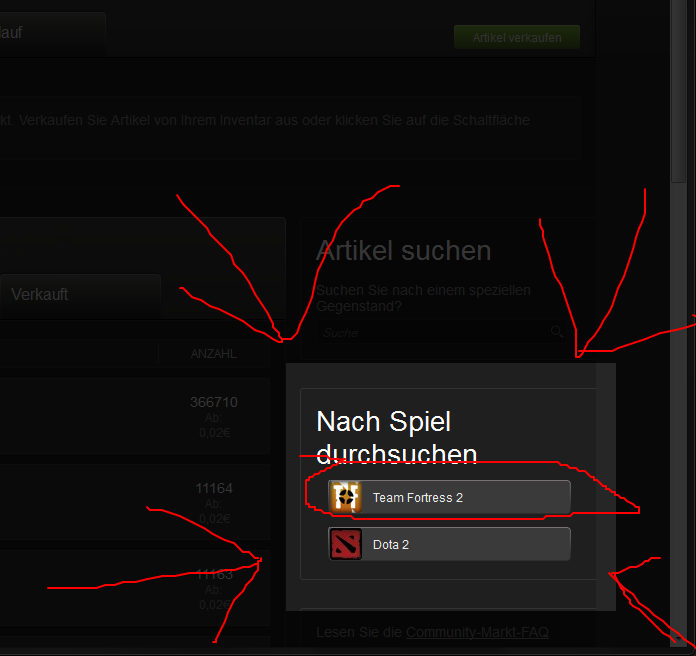Click the green Artikel verkaufen button

click(x=517, y=37)
